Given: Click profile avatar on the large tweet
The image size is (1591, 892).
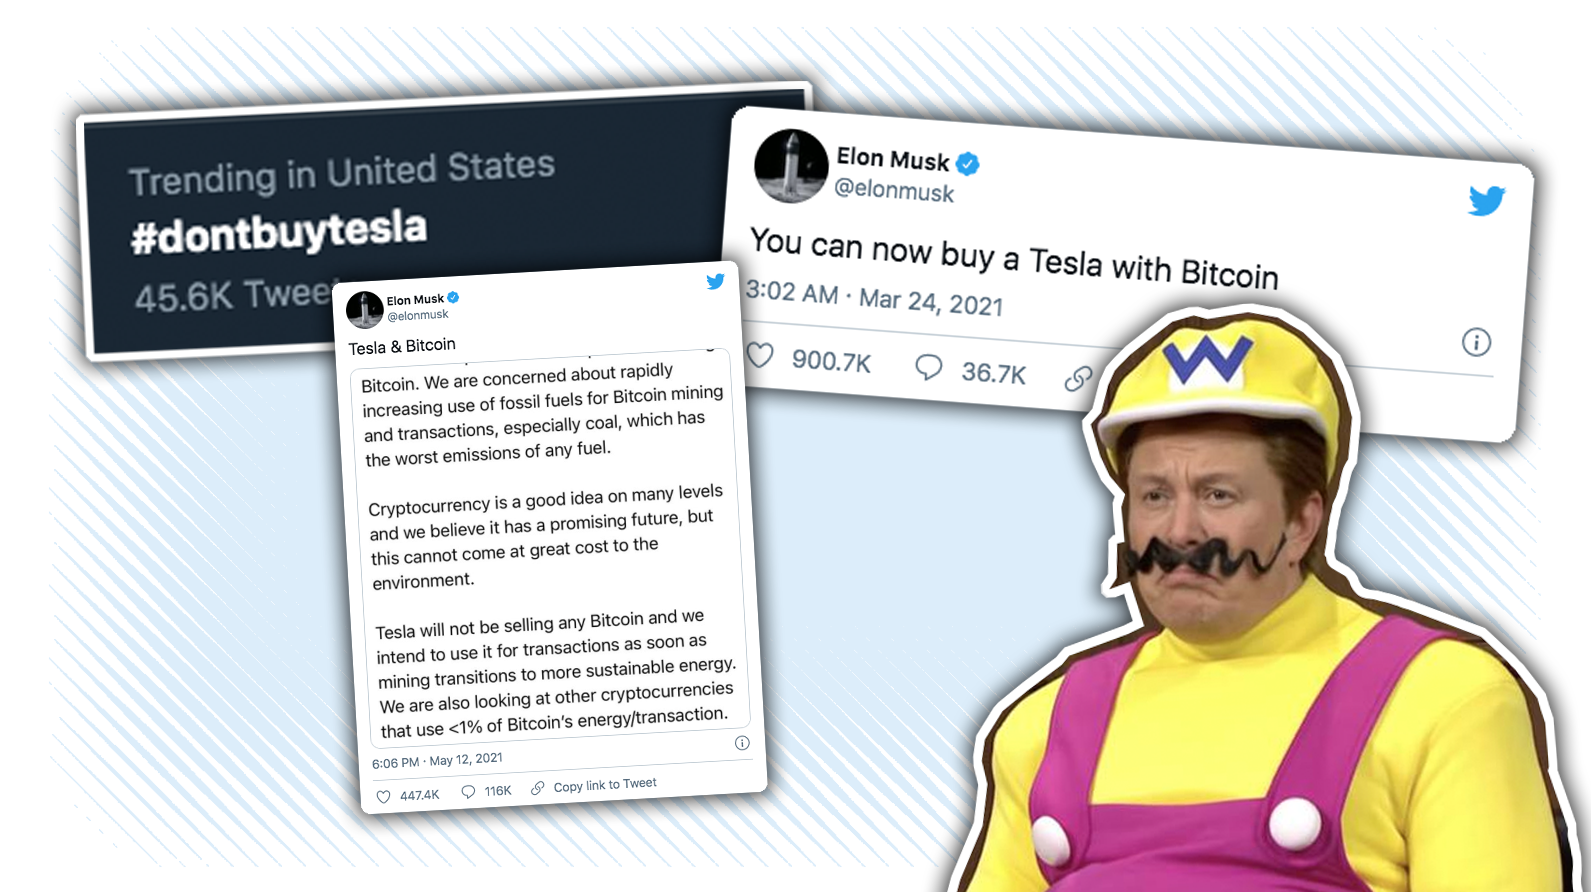Looking at the screenshot, I should (791, 166).
